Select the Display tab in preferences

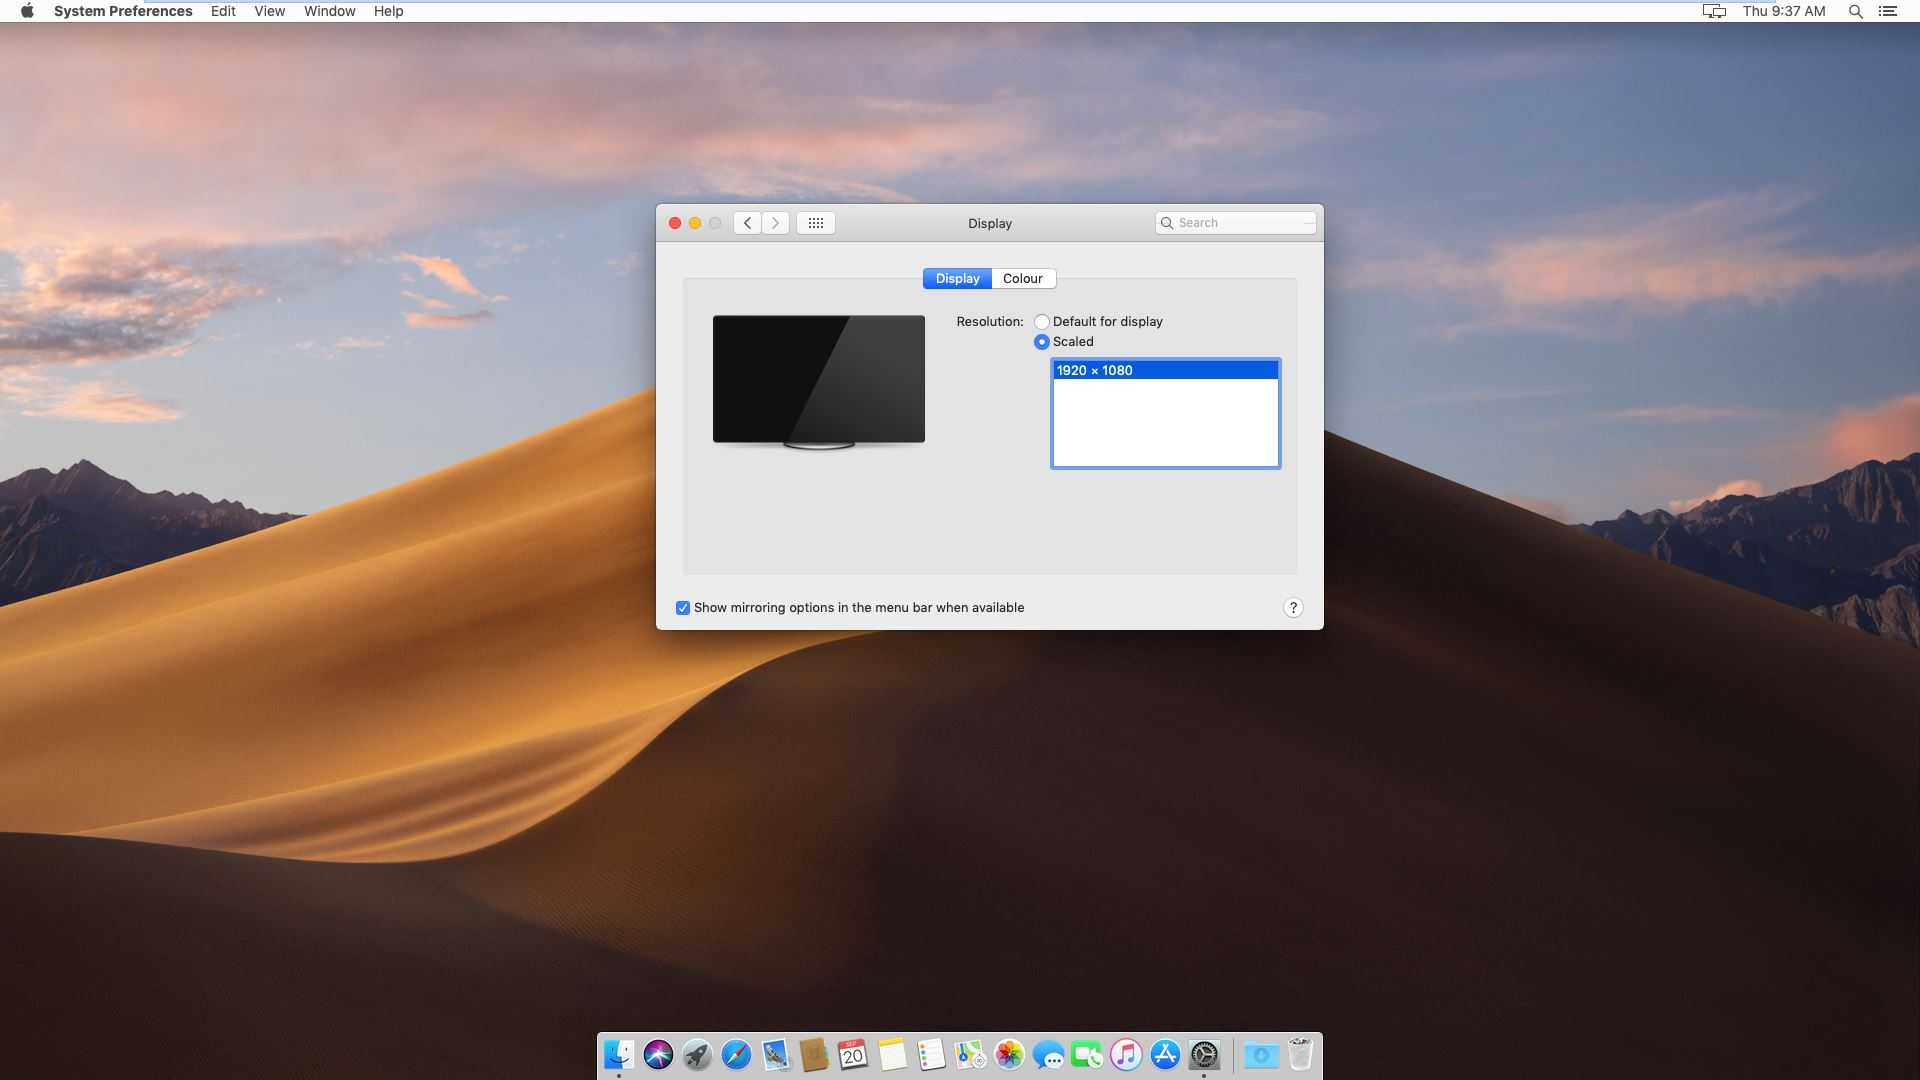pos(956,278)
